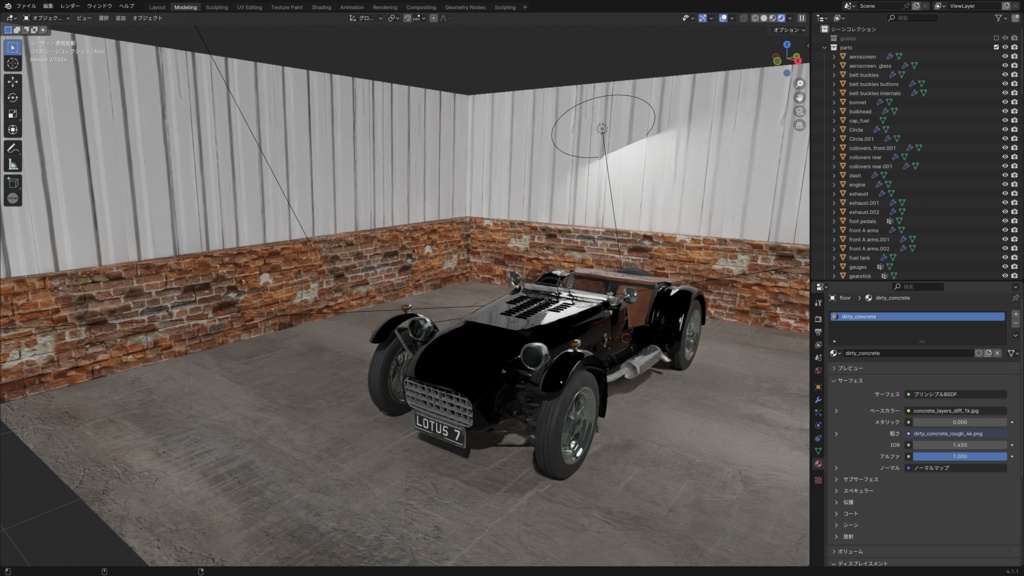
Task: Switch to wireframe viewport shading
Action: 755,18
